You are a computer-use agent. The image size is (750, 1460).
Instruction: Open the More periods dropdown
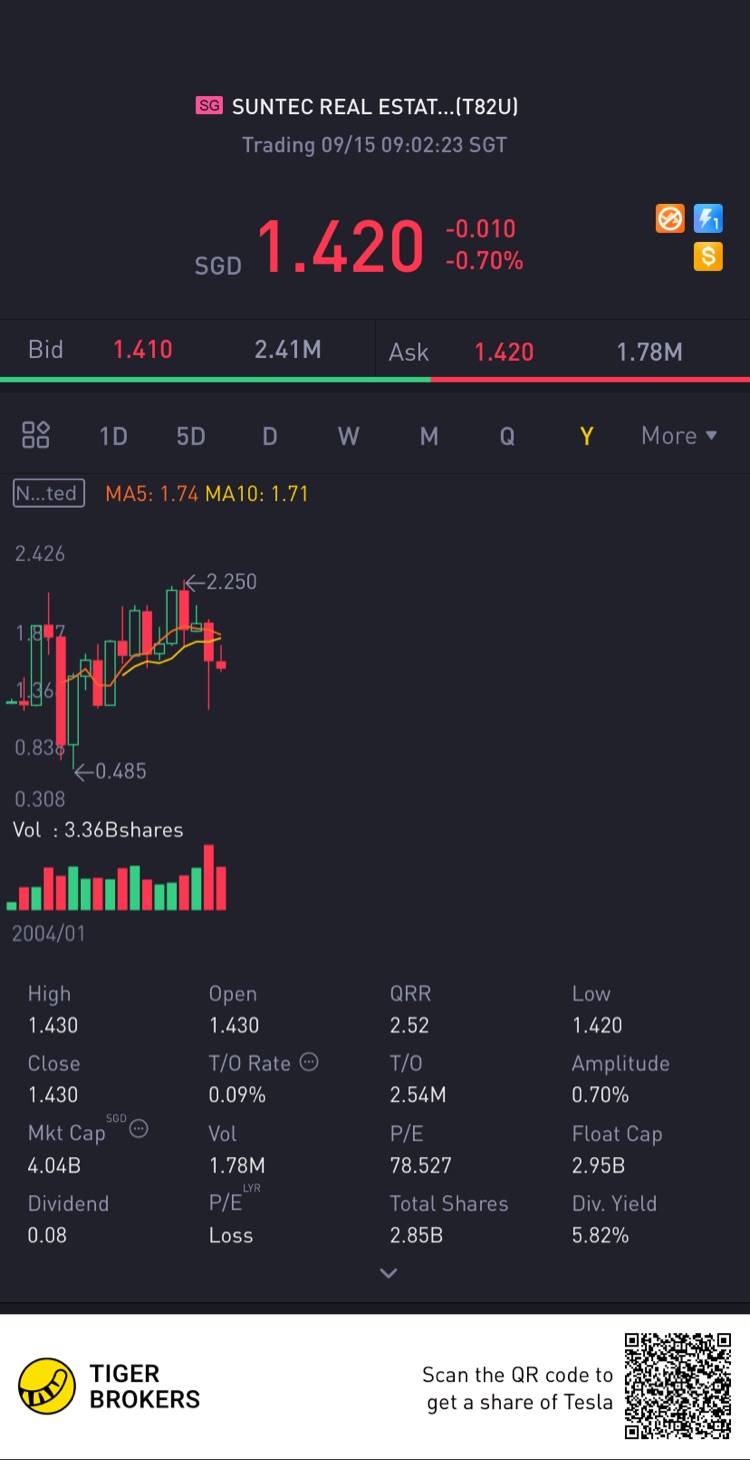click(680, 436)
